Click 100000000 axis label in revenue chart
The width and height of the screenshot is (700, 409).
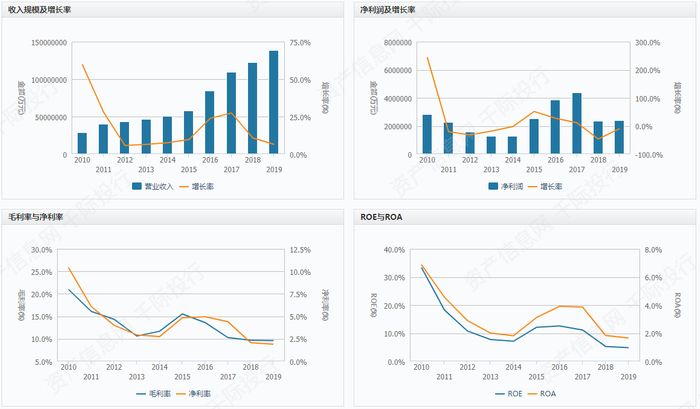49,80
